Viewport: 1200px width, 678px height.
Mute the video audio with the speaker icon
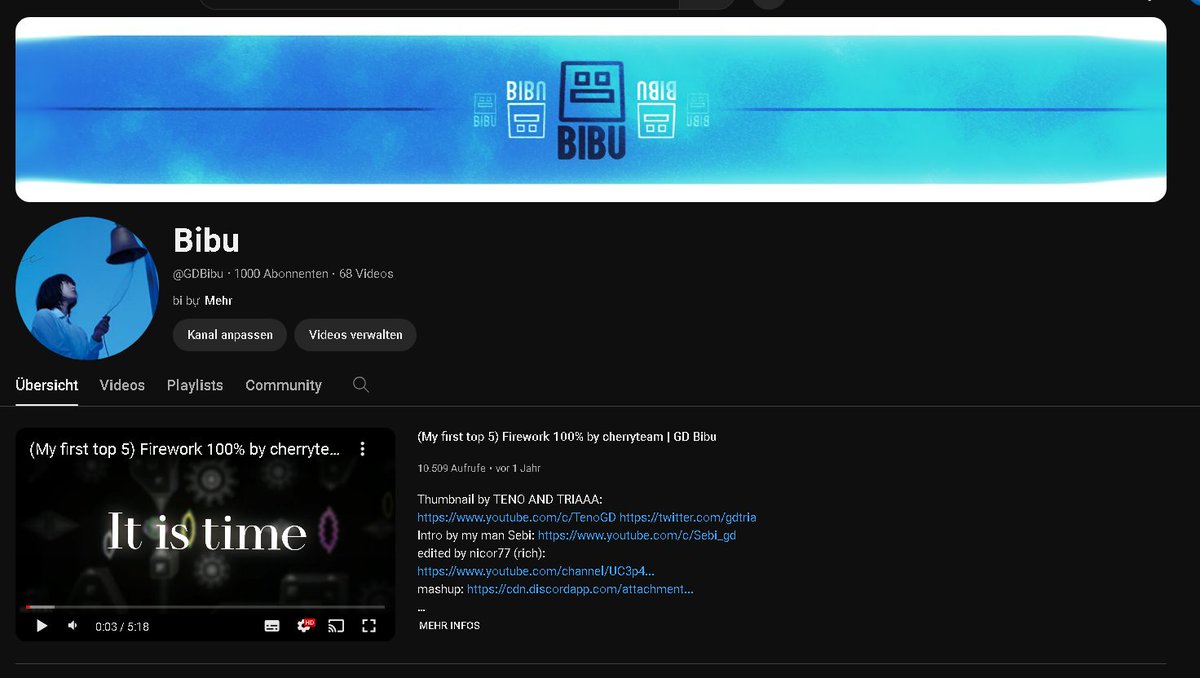point(71,625)
